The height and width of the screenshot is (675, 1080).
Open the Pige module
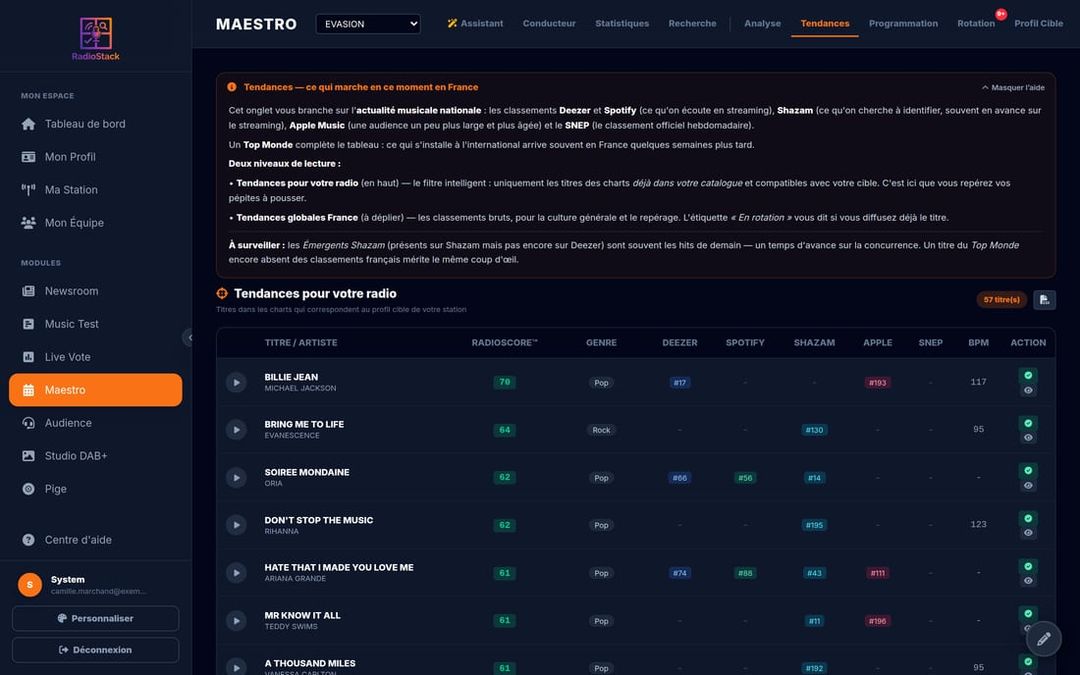coord(95,489)
